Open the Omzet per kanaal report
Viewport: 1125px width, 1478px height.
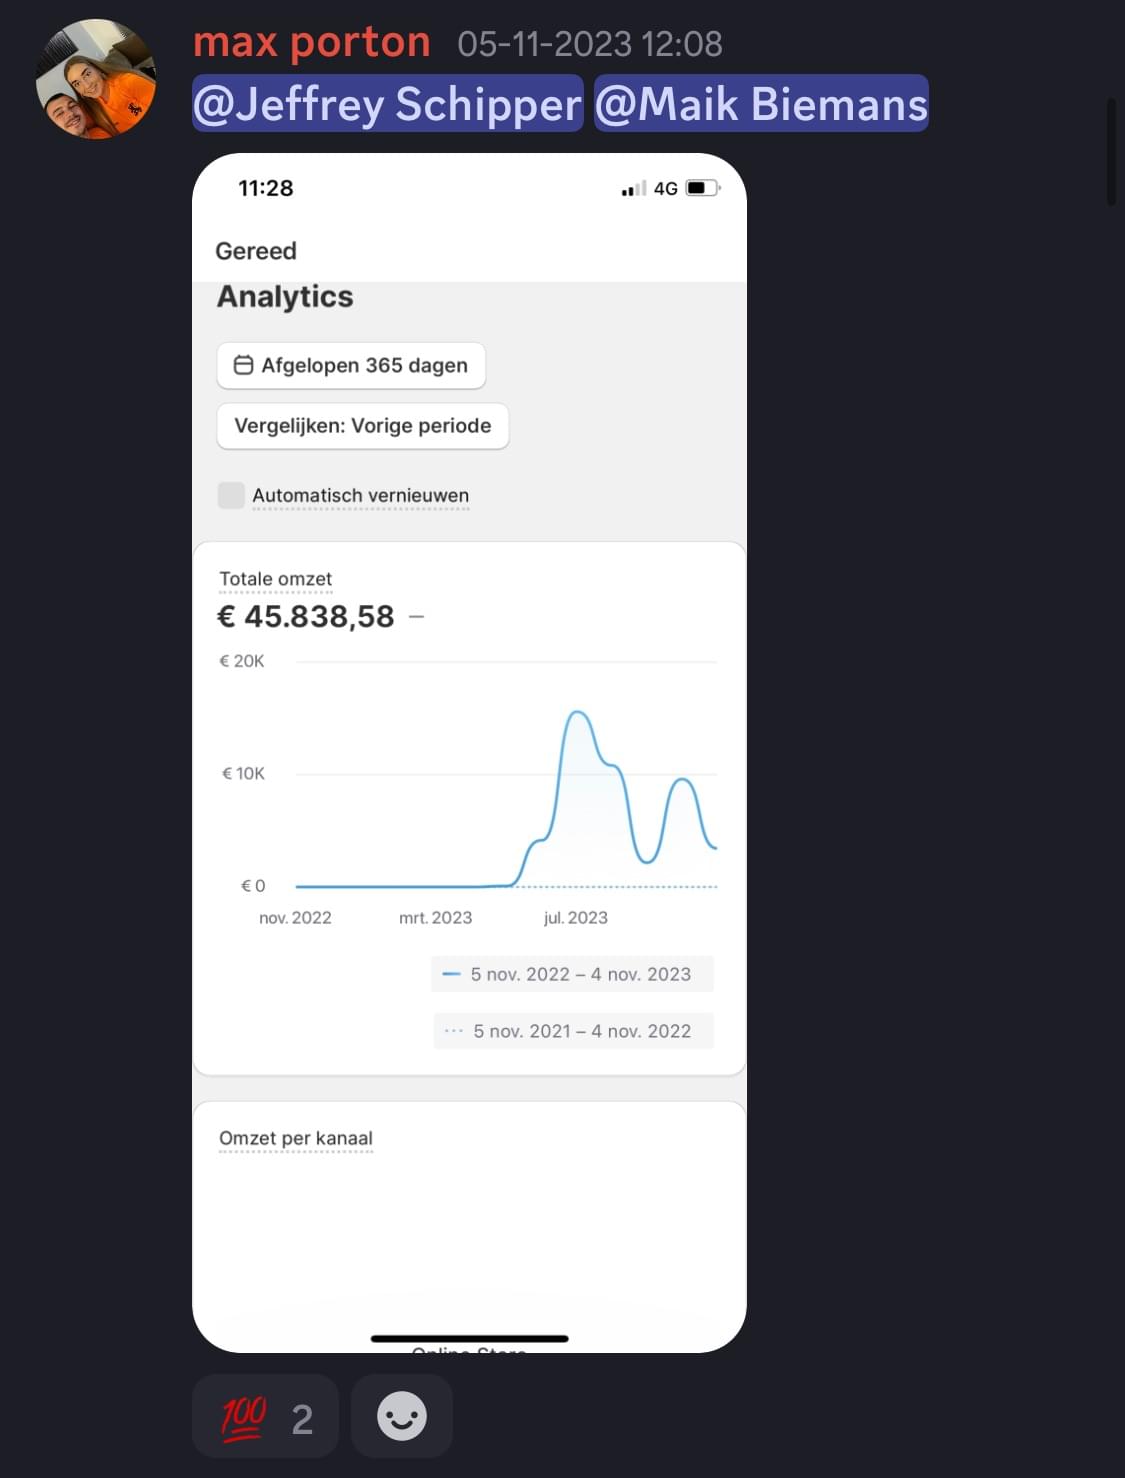point(295,1138)
